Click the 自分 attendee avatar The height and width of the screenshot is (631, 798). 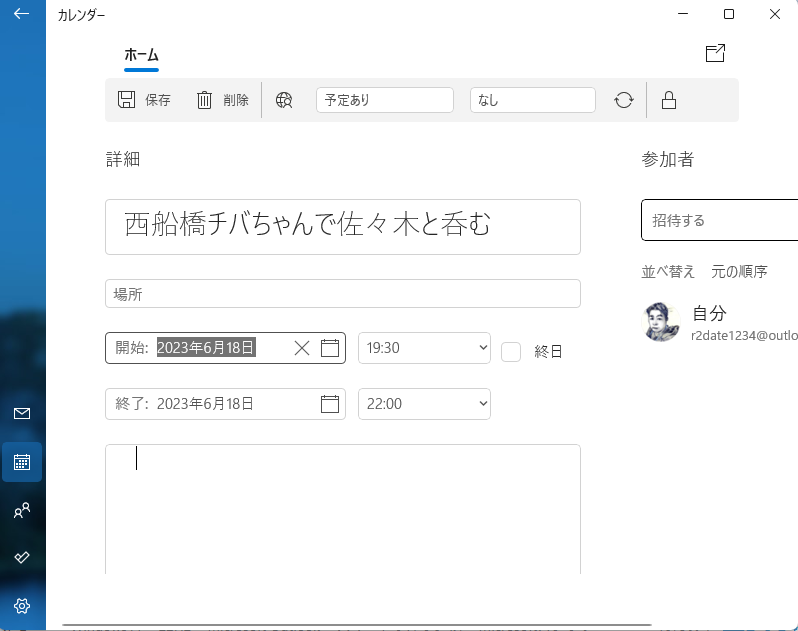[661, 322]
